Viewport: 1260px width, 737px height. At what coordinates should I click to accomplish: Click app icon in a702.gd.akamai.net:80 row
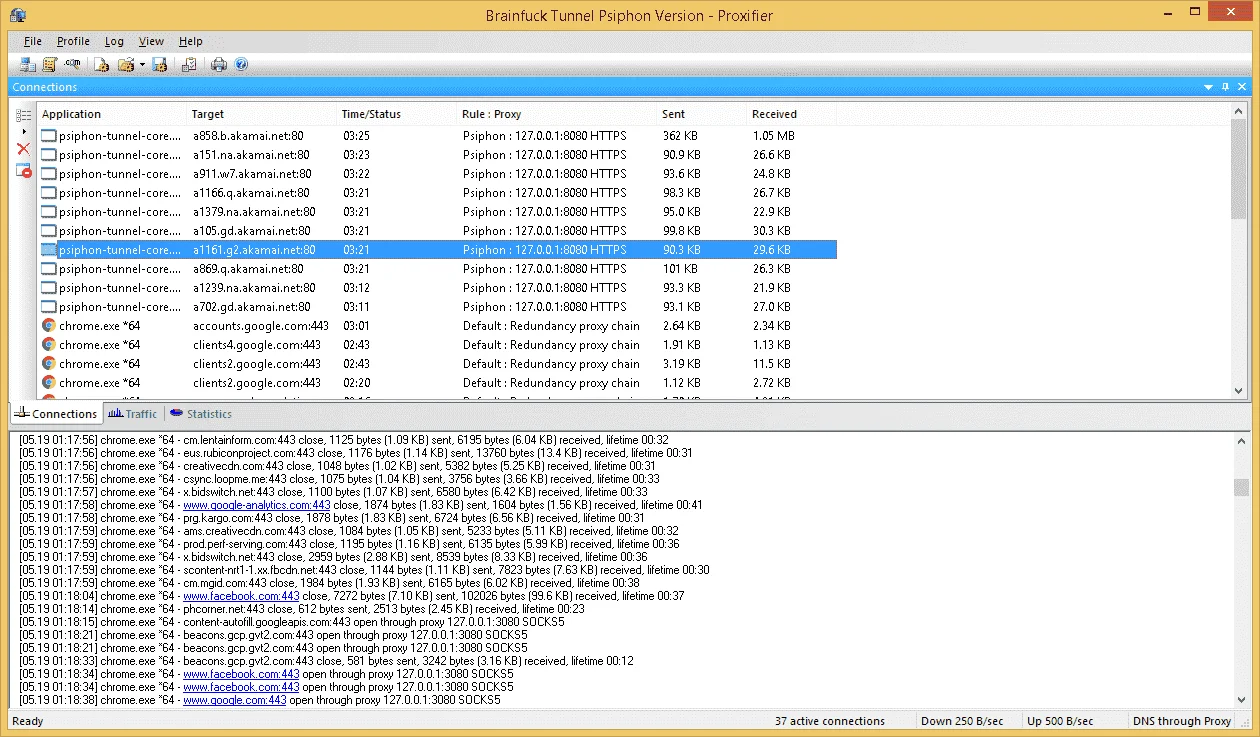(49, 306)
